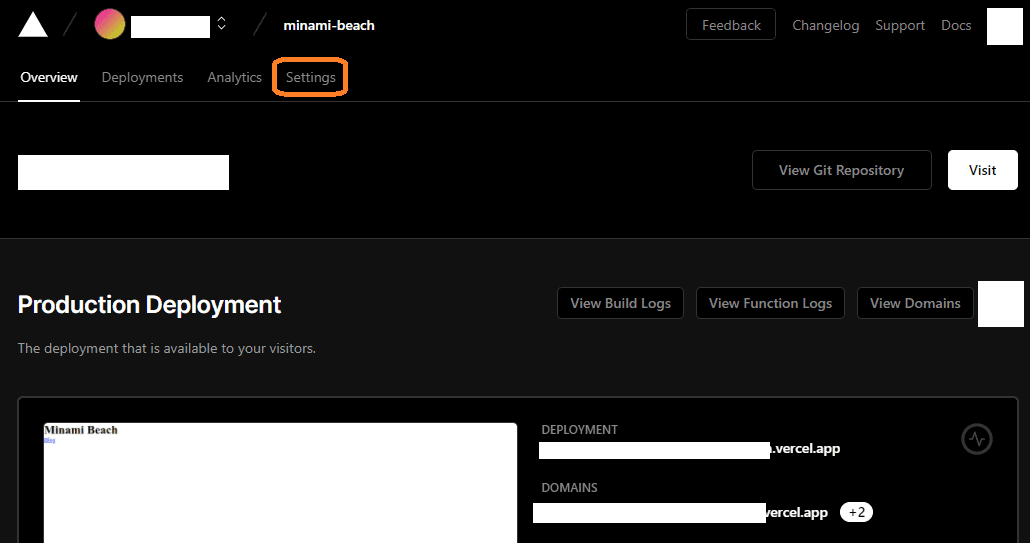Open the Settings tab
Viewport: 1030px width, 543px height.
[x=311, y=77]
